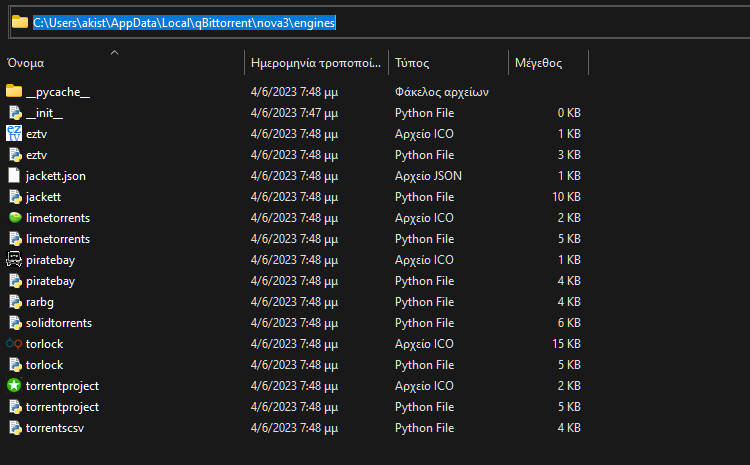750x465 pixels.
Task: Click the folder icon in the address bar
Action: [x=20, y=22]
